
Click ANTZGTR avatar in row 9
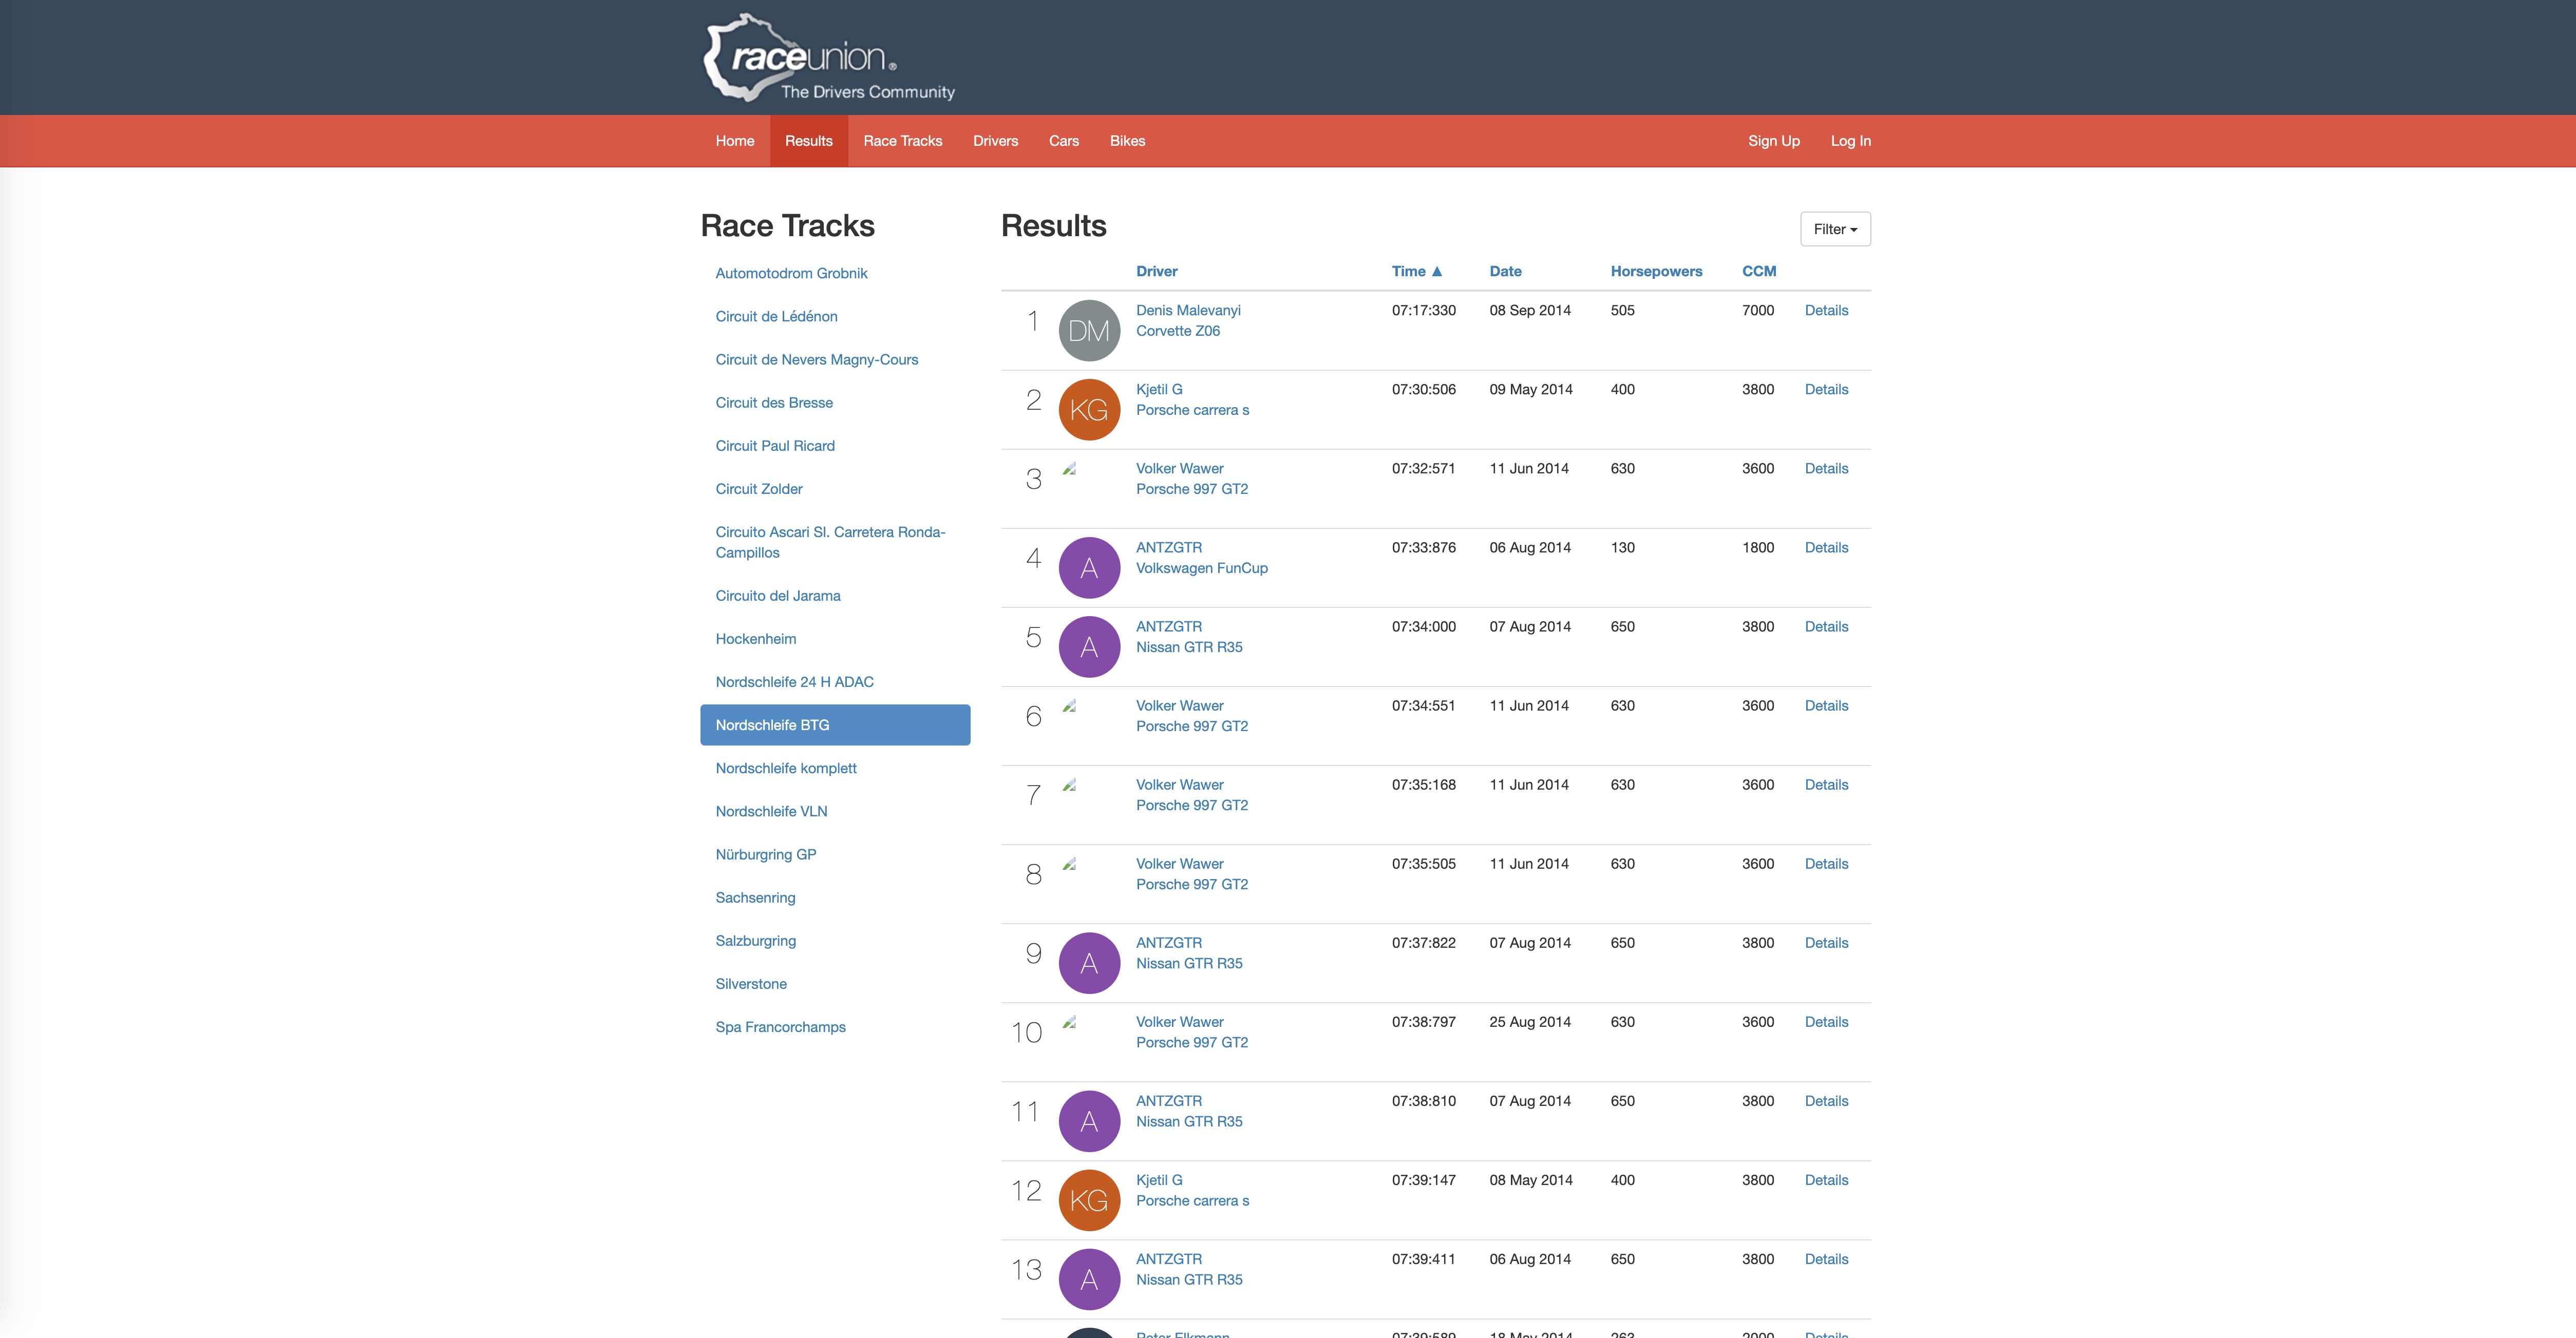[x=1089, y=963]
